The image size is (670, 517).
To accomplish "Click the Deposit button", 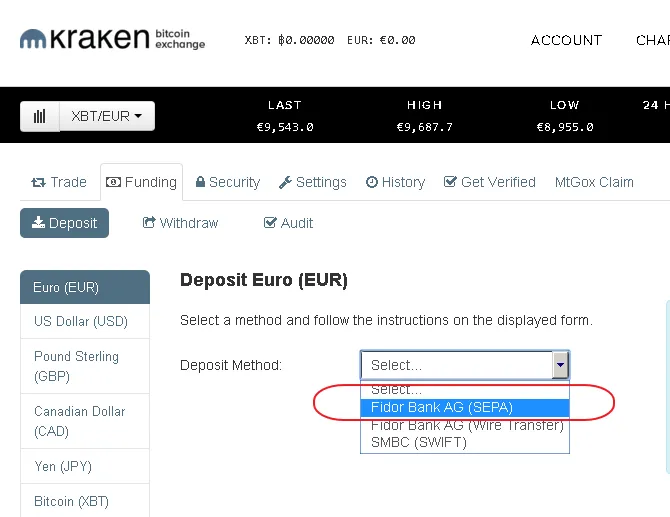I will [65, 223].
